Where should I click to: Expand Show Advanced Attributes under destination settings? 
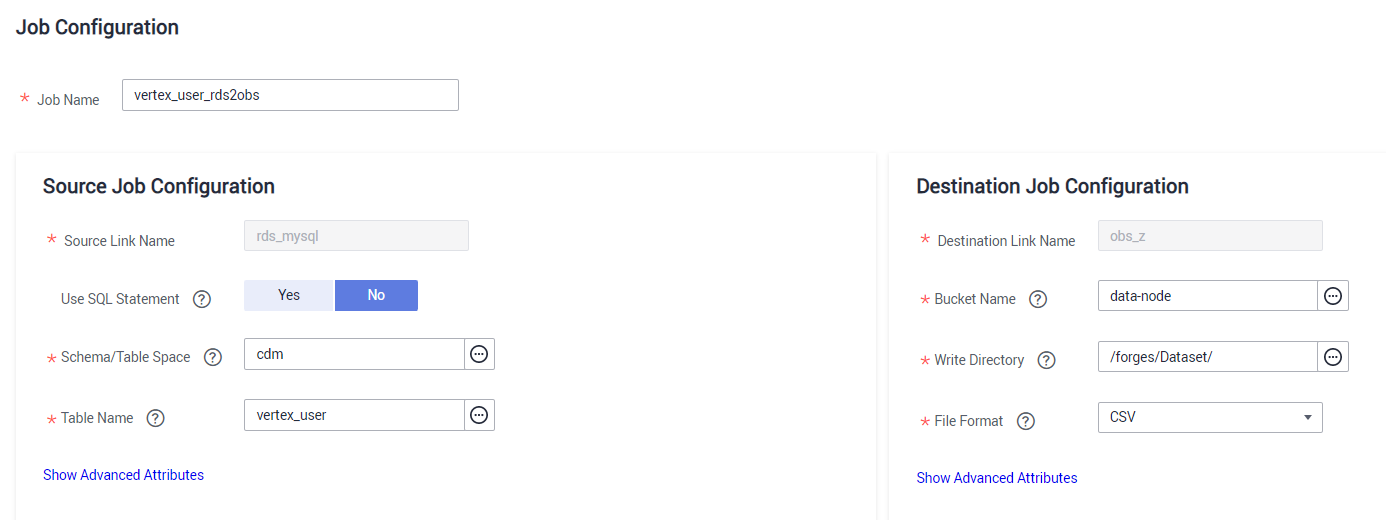pyautogui.click(x=997, y=478)
